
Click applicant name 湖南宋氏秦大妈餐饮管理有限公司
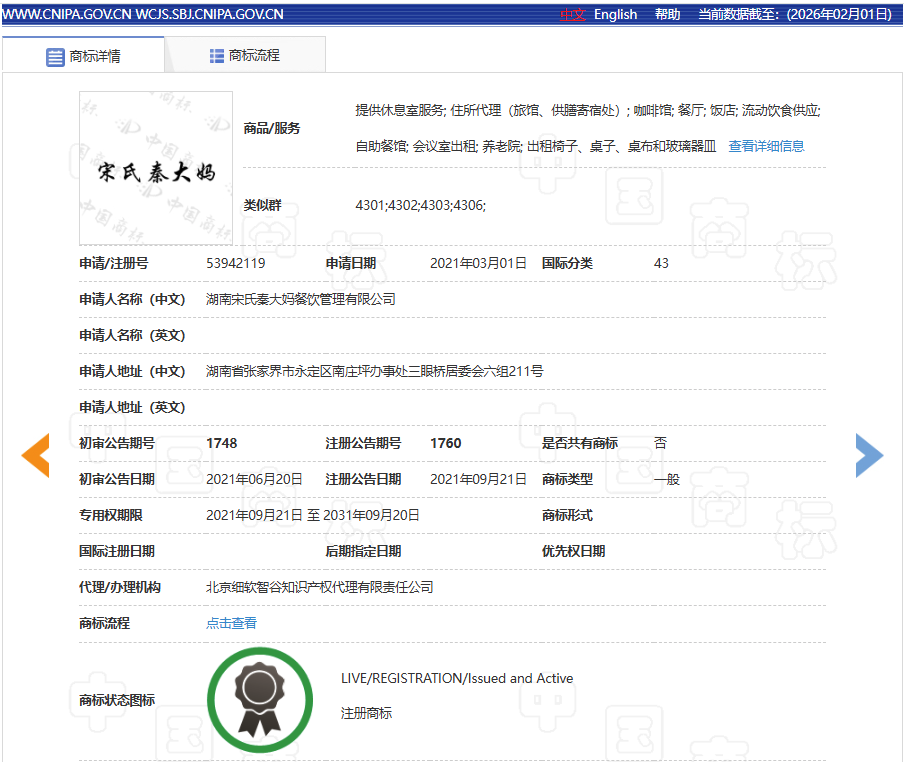tap(300, 299)
